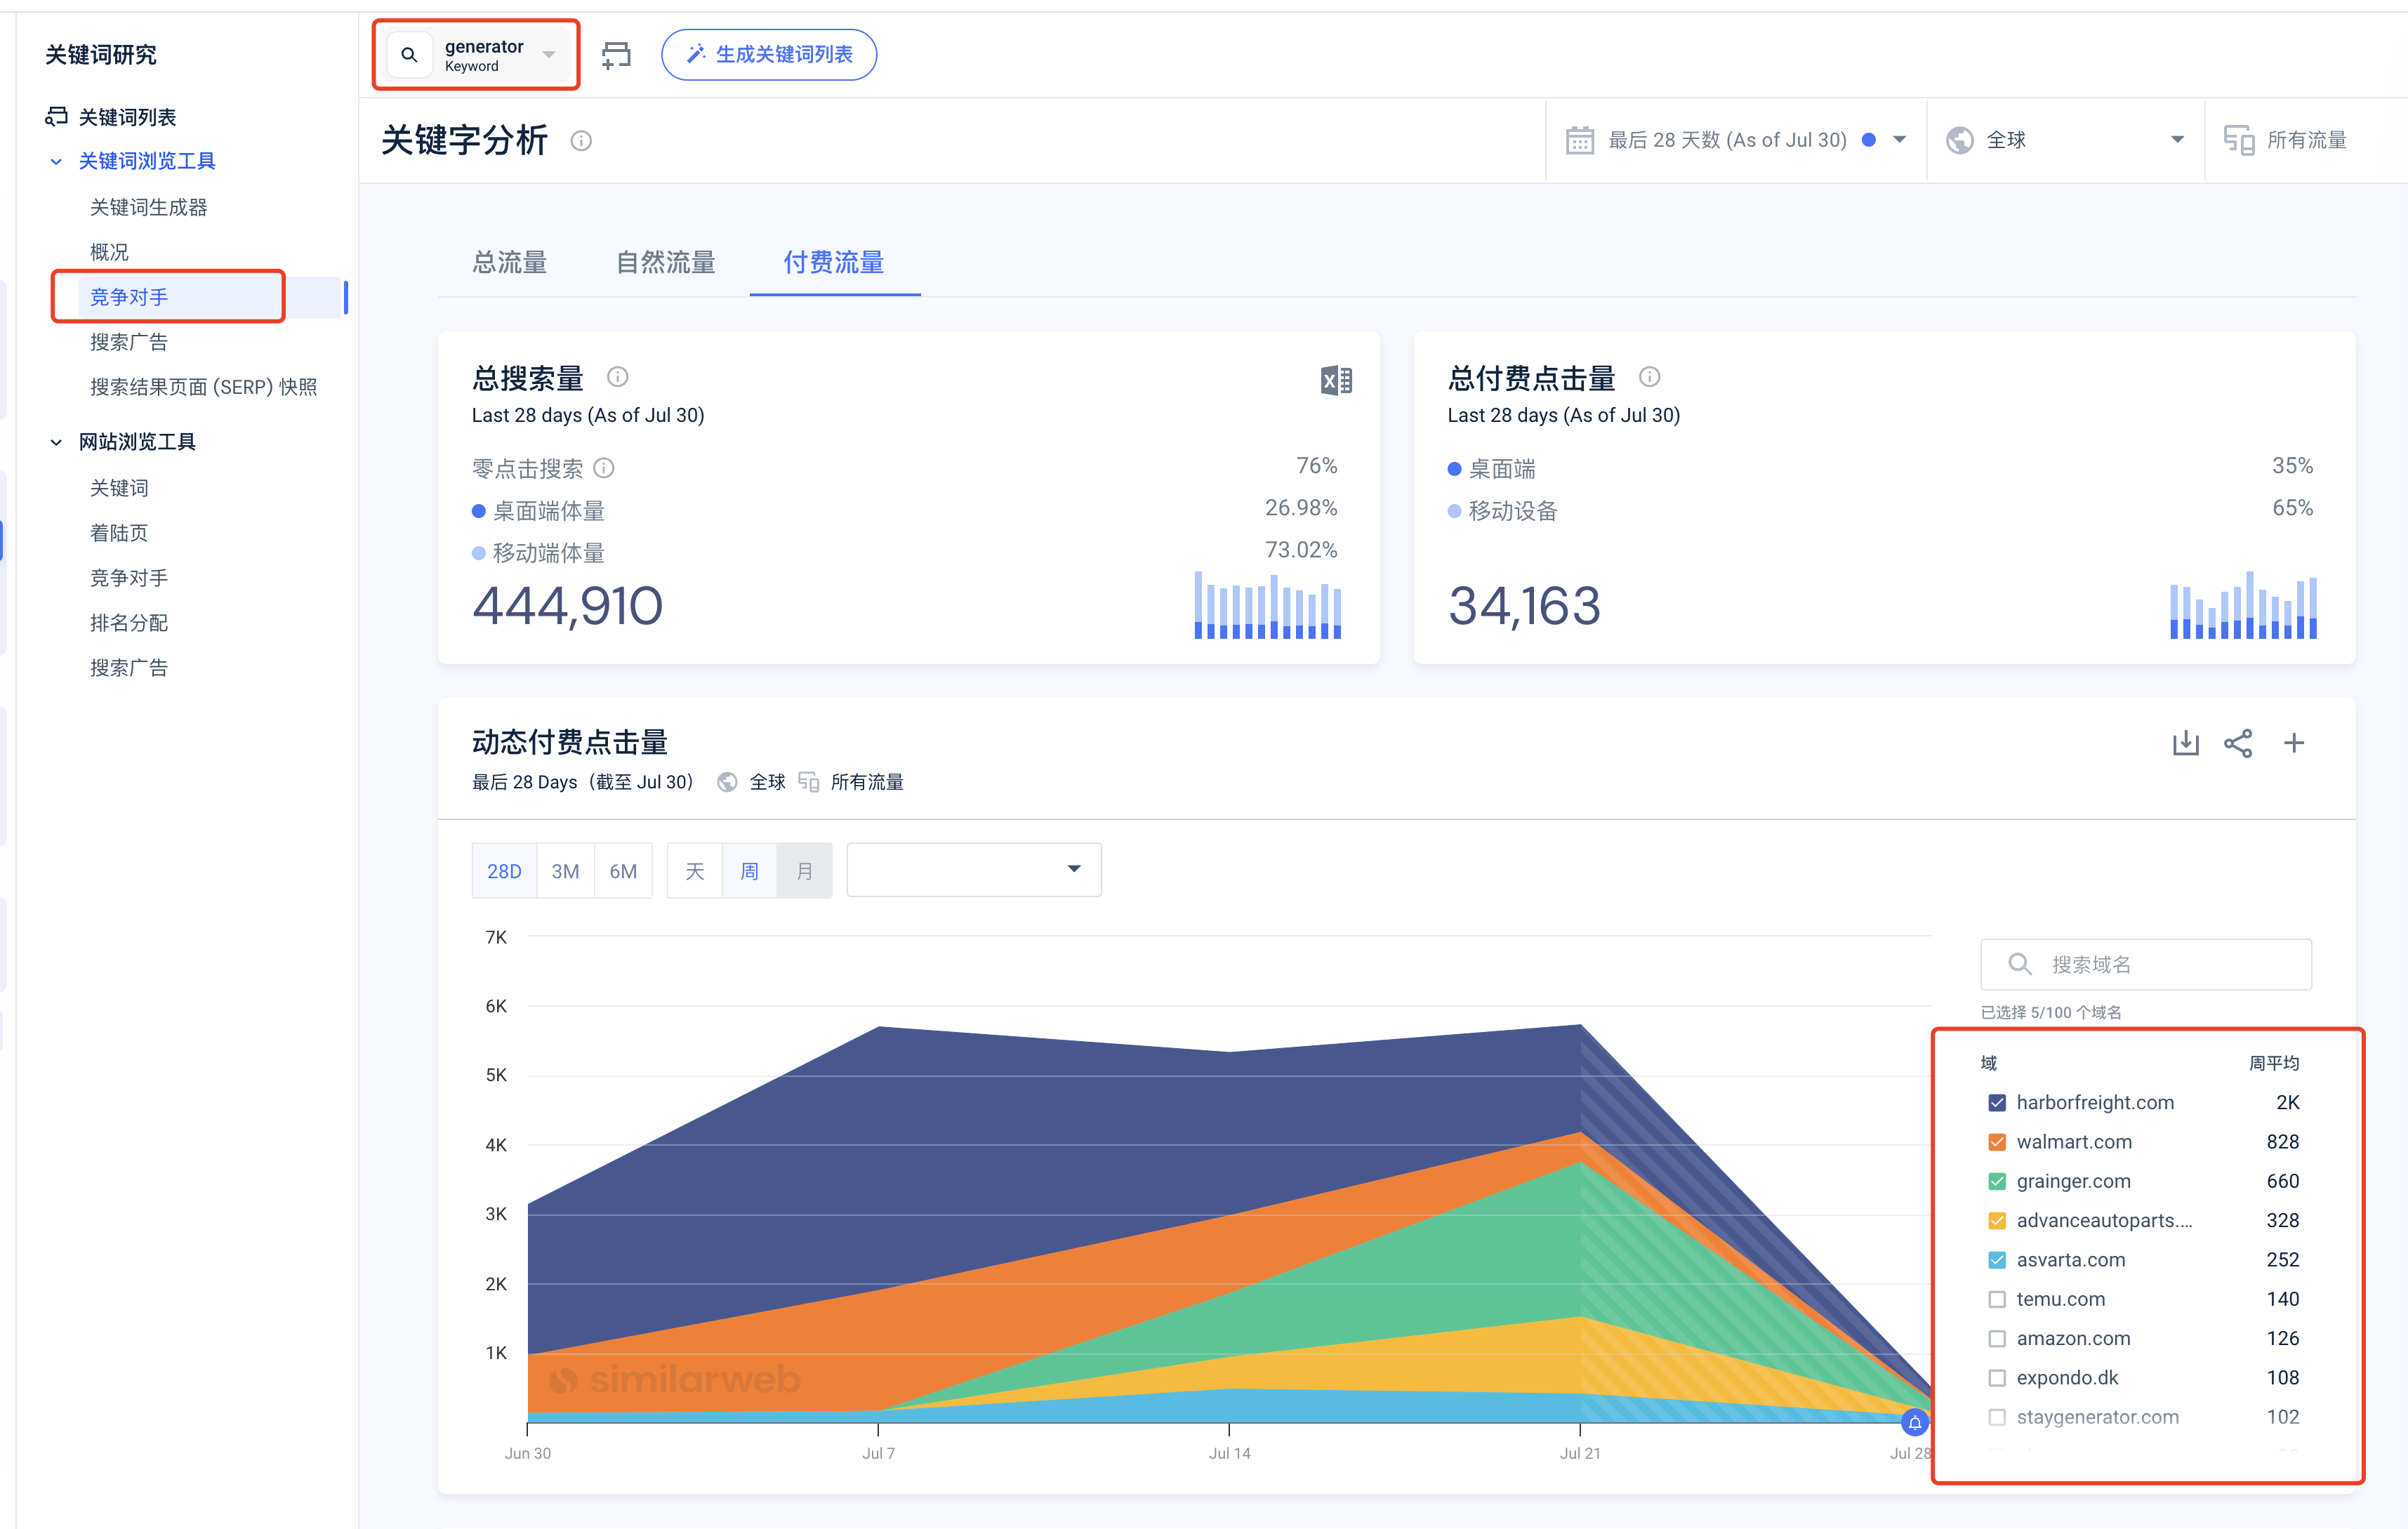The height and width of the screenshot is (1529, 2408).
Task: Uncheck walmart.com domain checkbox
Action: tap(1997, 1142)
